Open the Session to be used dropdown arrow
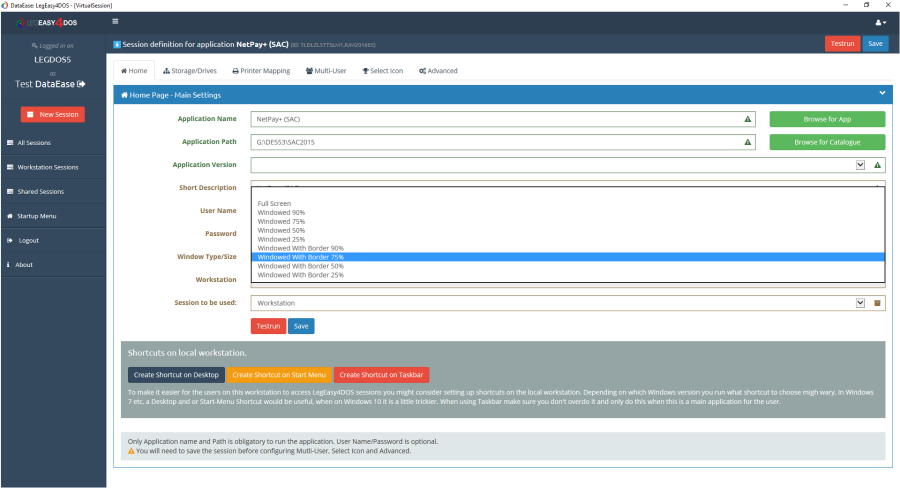 click(860, 303)
